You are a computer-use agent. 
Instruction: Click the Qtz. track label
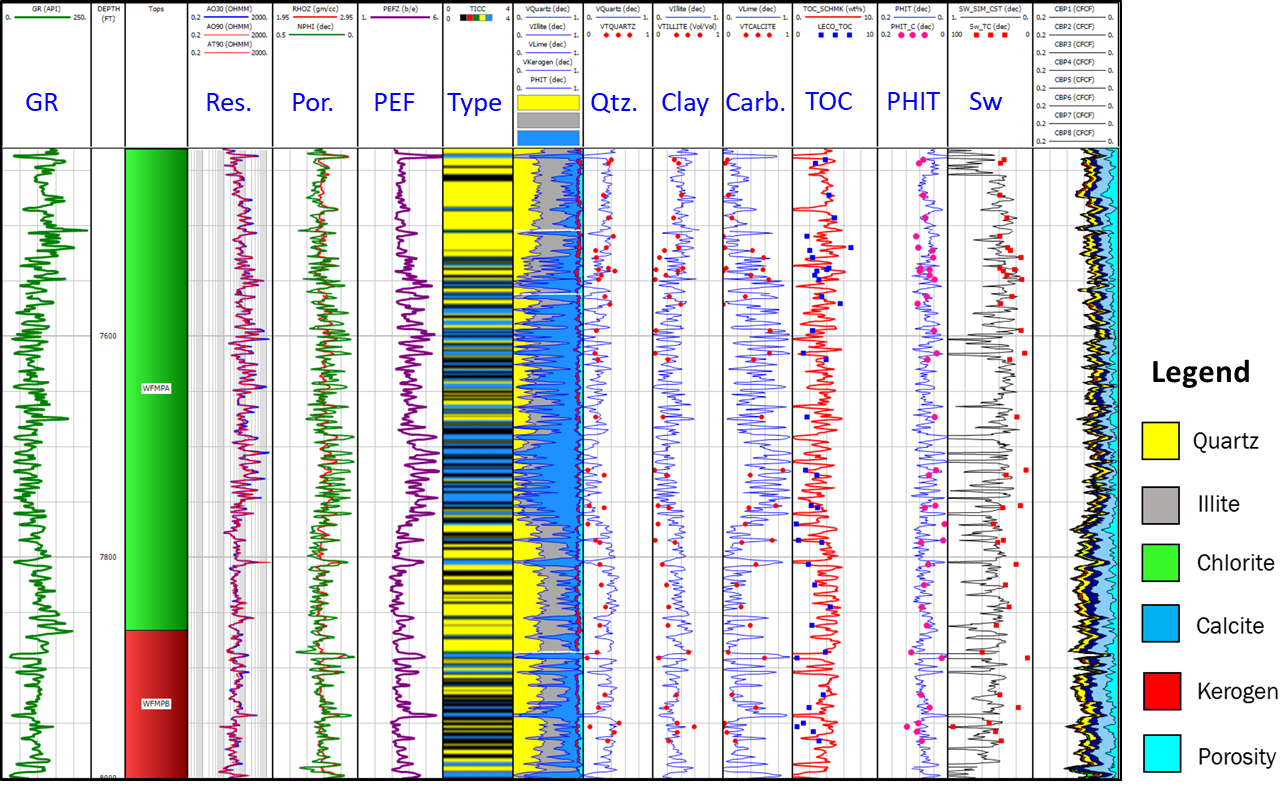614,102
